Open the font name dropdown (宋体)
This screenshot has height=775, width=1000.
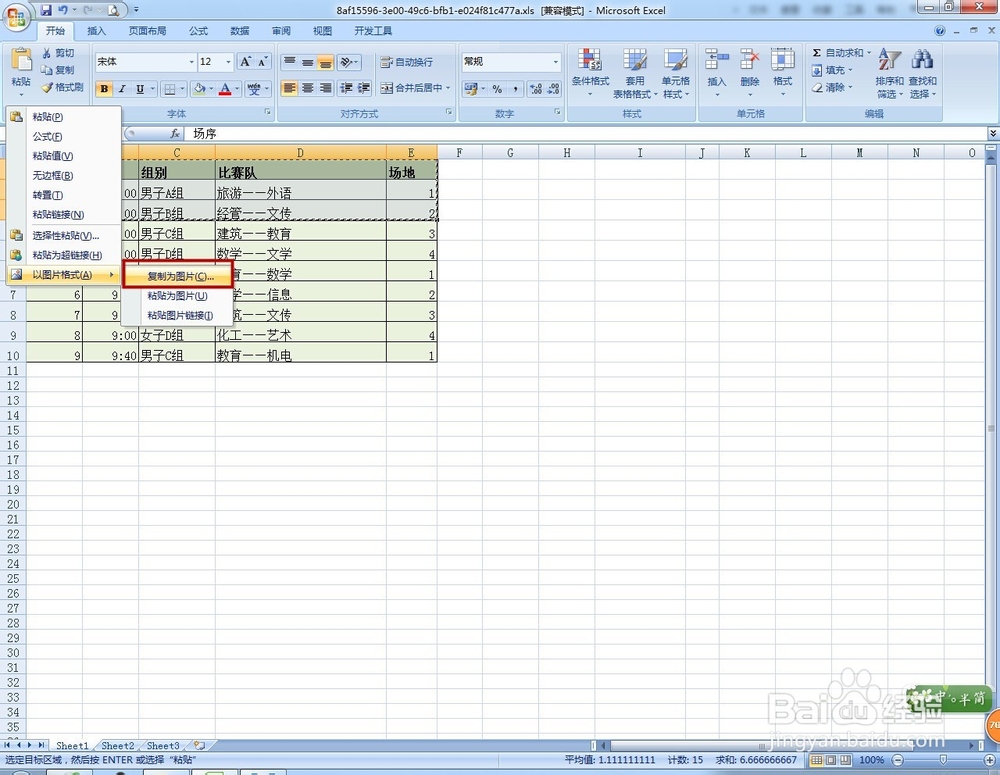191,62
